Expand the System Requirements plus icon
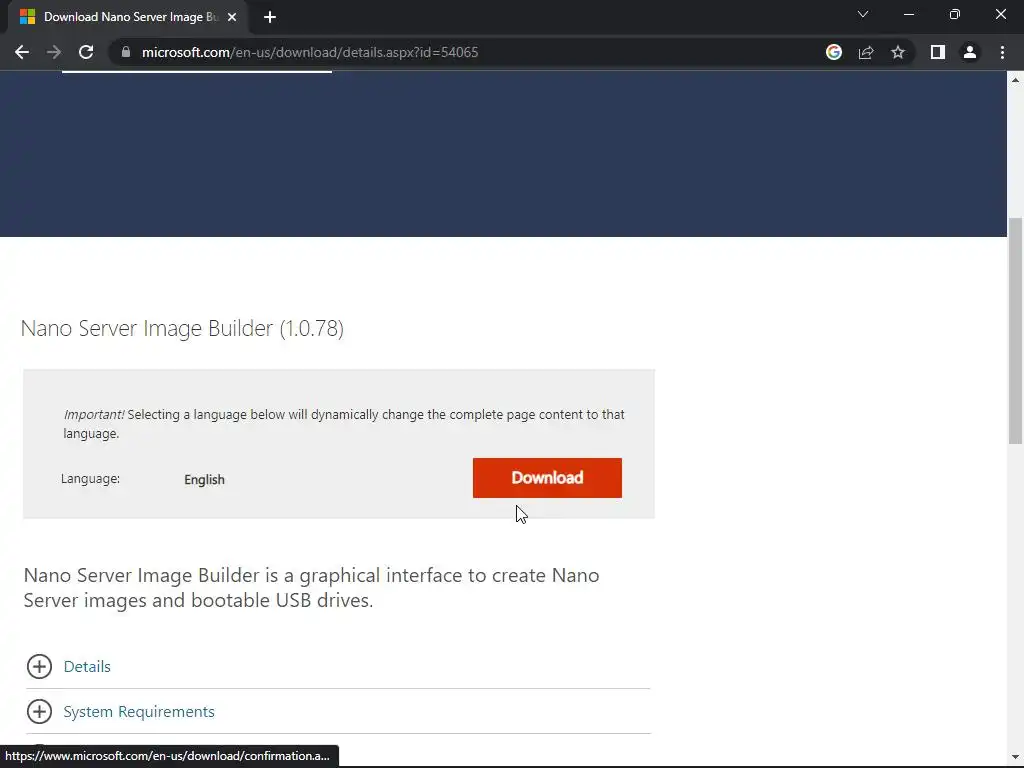The width and height of the screenshot is (1024, 768). [x=39, y=711]
